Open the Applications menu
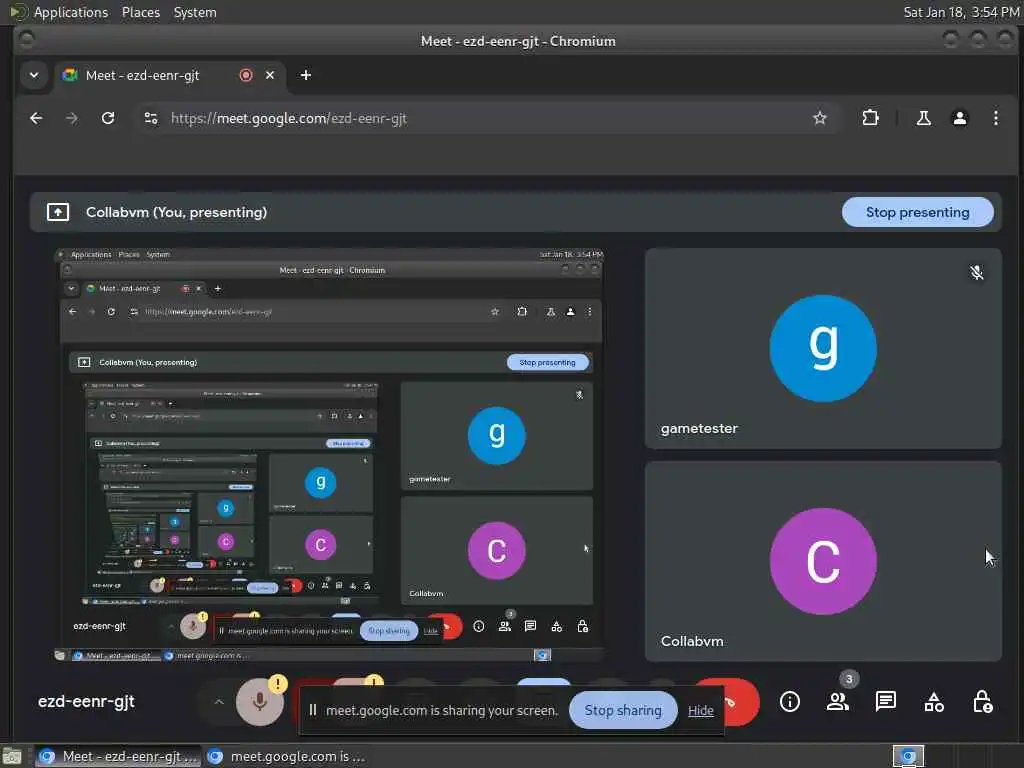This screenshot has width=1024, height=768. tap(71, 12)
